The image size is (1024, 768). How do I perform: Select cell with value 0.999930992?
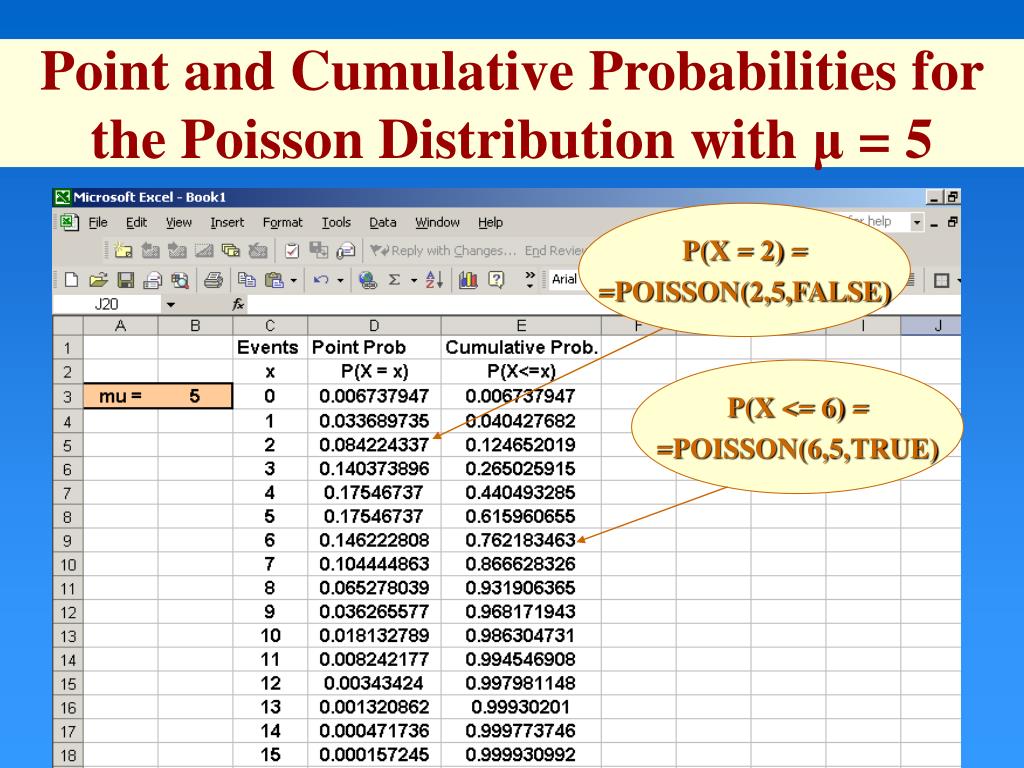pos(521,755)
